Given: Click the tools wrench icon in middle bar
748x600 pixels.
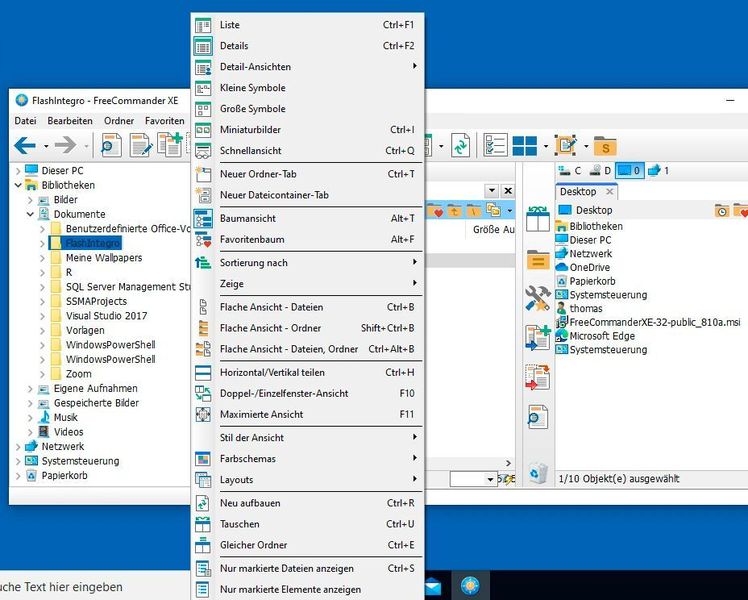Looking at the screenshot, I should [x=538, y=298].
